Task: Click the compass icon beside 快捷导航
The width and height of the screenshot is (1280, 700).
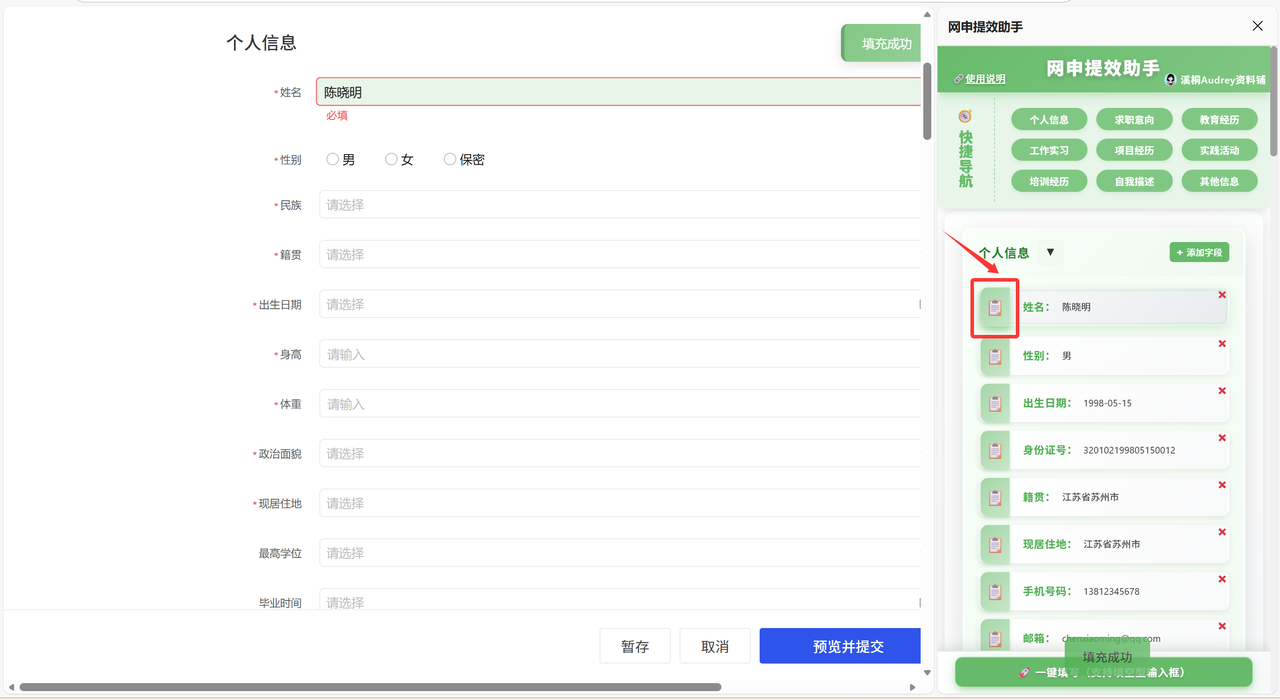Action: point(963,116)
